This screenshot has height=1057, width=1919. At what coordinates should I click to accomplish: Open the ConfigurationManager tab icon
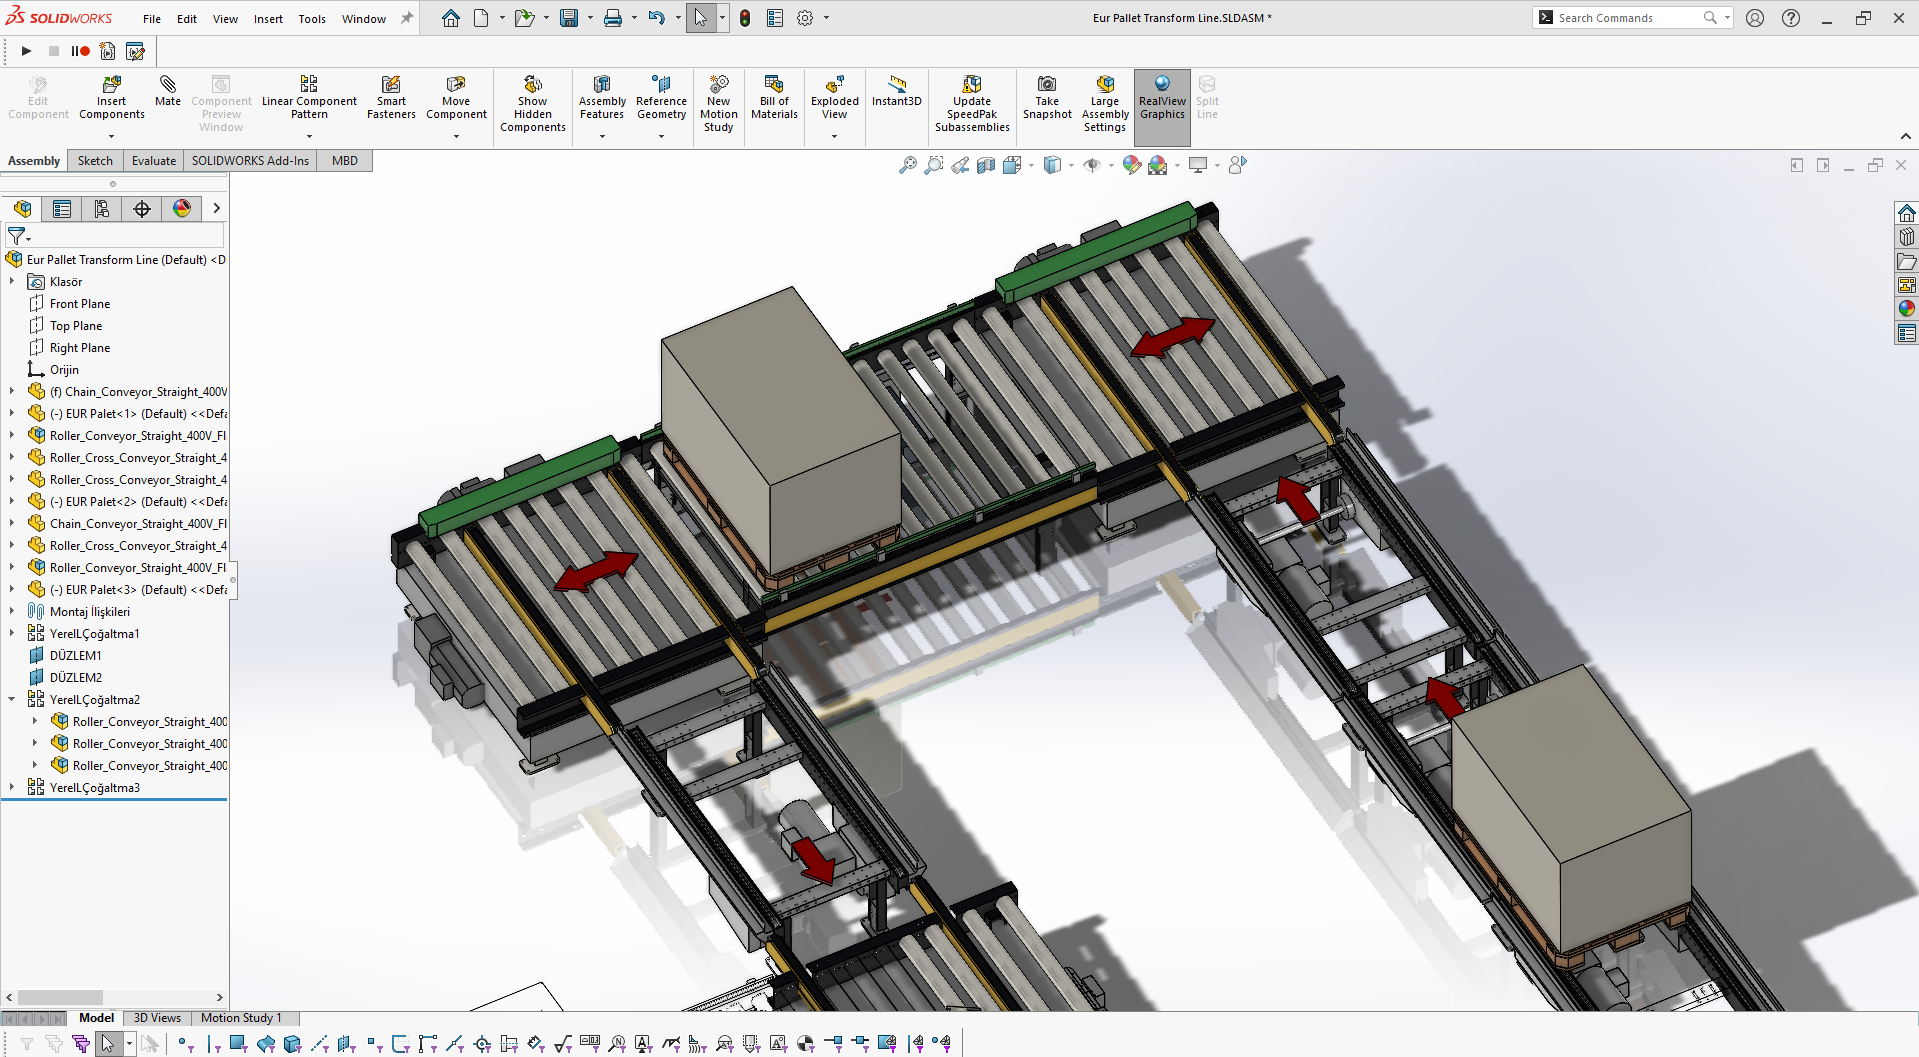point(102,208)
